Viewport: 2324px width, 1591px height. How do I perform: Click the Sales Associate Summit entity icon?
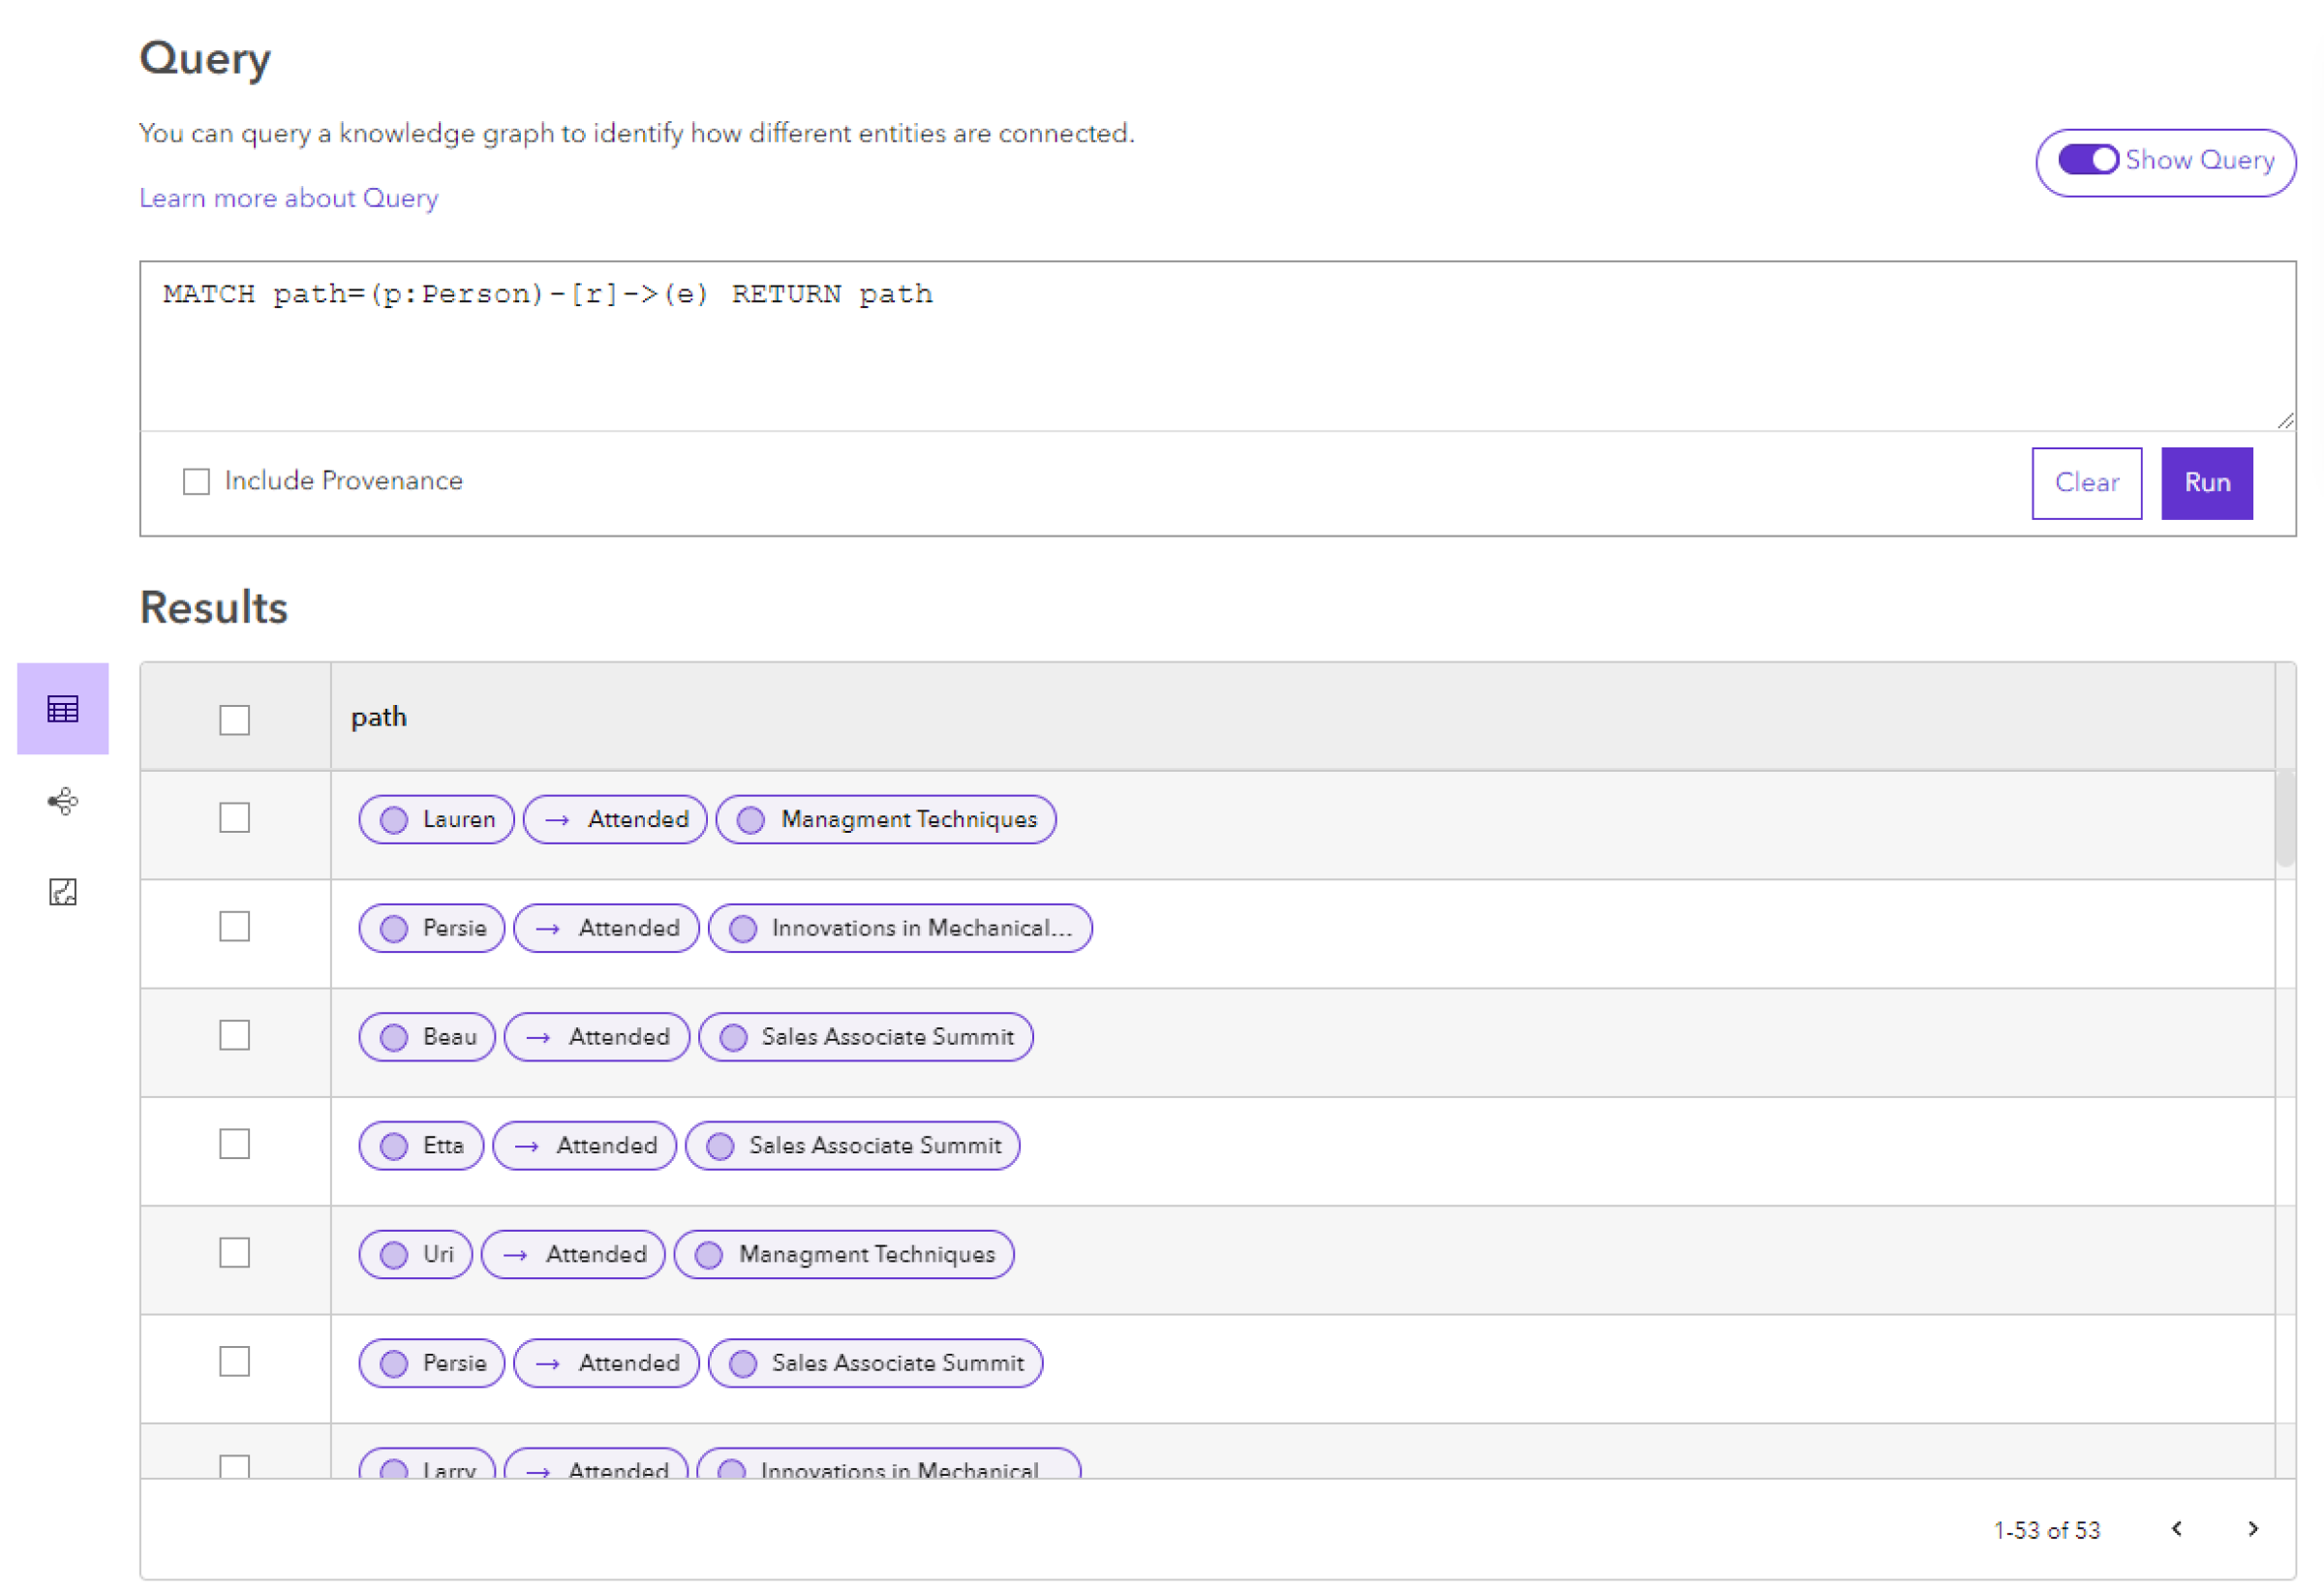point(735,1036)
